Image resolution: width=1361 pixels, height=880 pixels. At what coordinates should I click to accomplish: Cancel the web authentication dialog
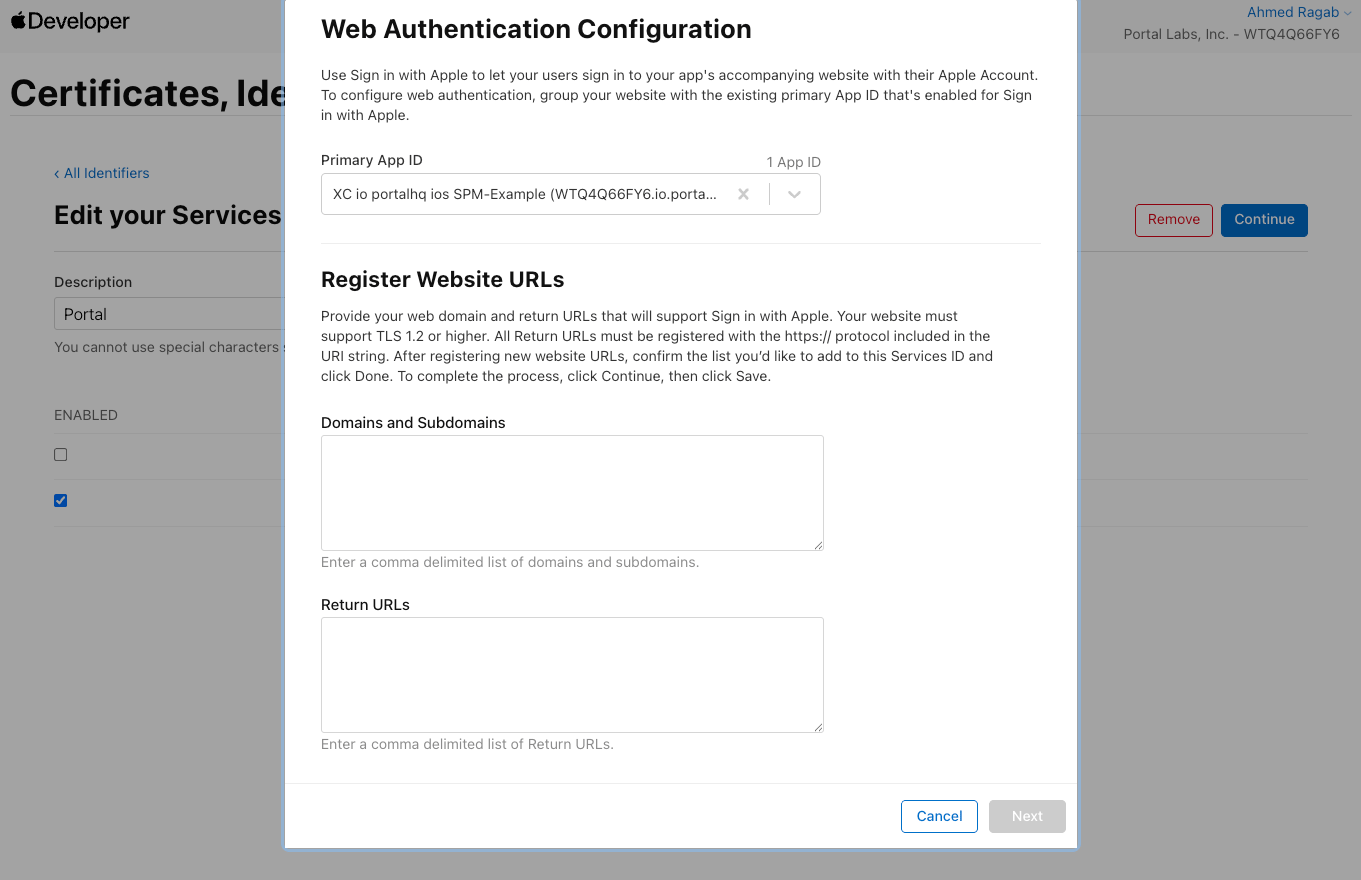click(x=939, y=816)
